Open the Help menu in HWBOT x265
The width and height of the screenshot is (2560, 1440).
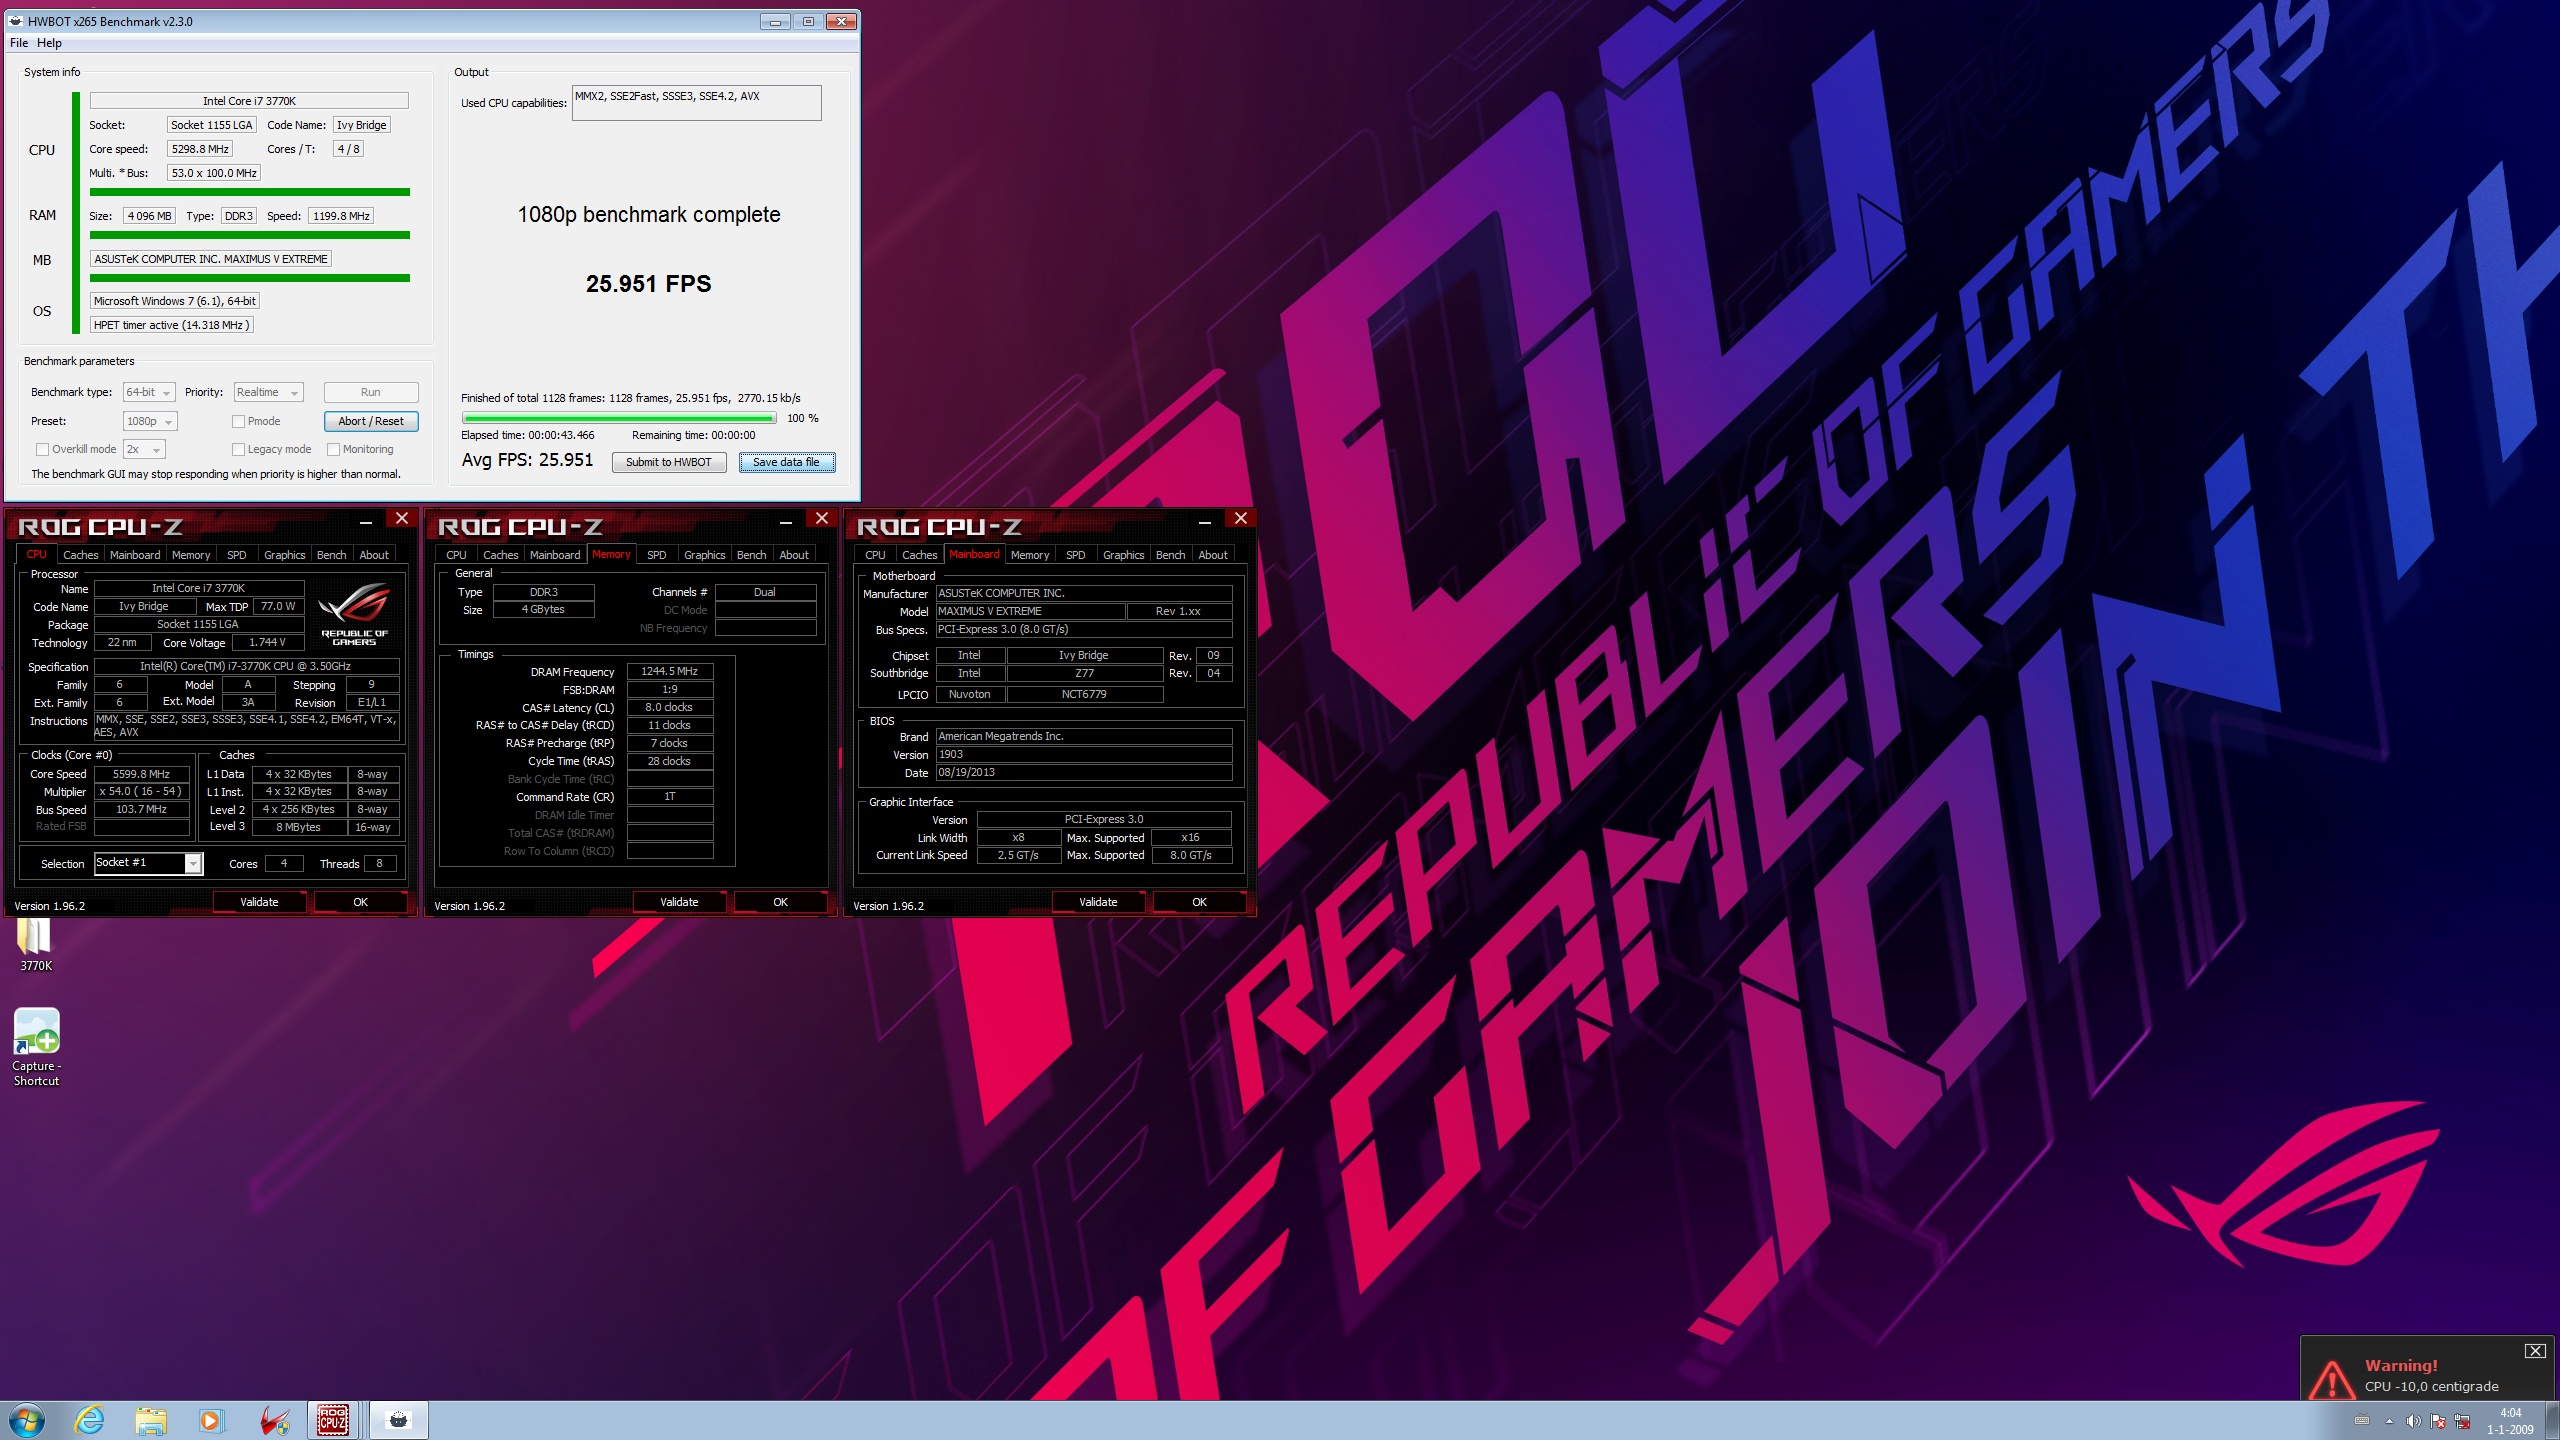point(49,43)
